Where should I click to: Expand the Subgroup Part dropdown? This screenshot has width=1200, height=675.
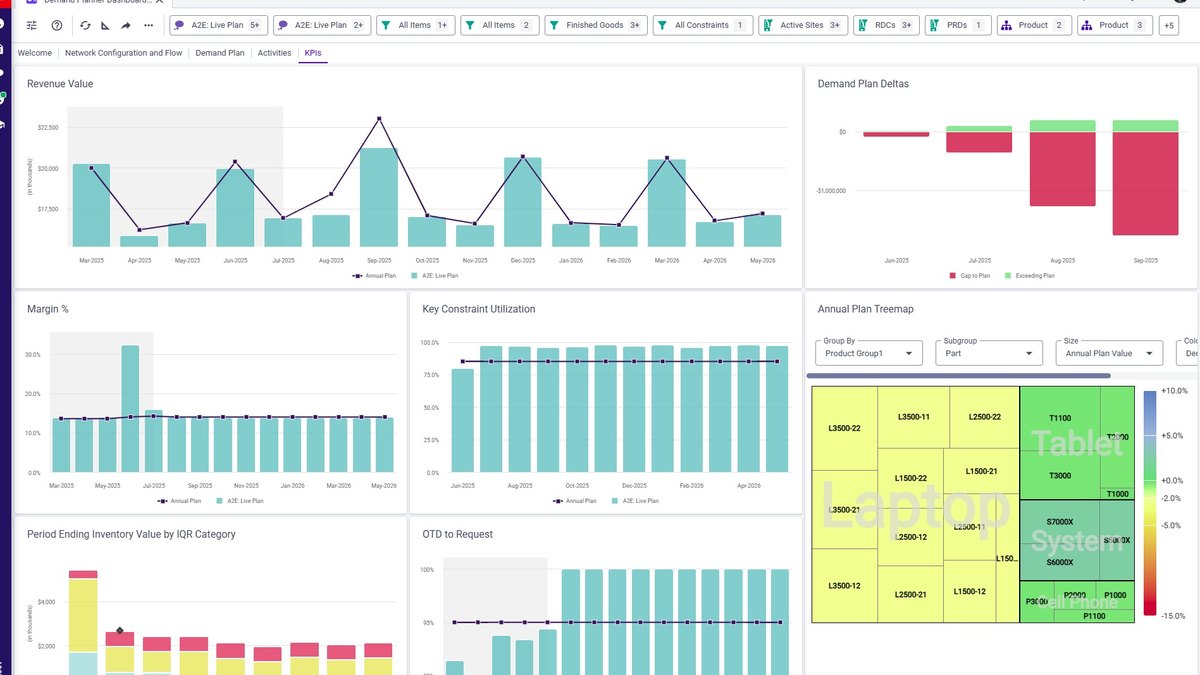(989, 352)
